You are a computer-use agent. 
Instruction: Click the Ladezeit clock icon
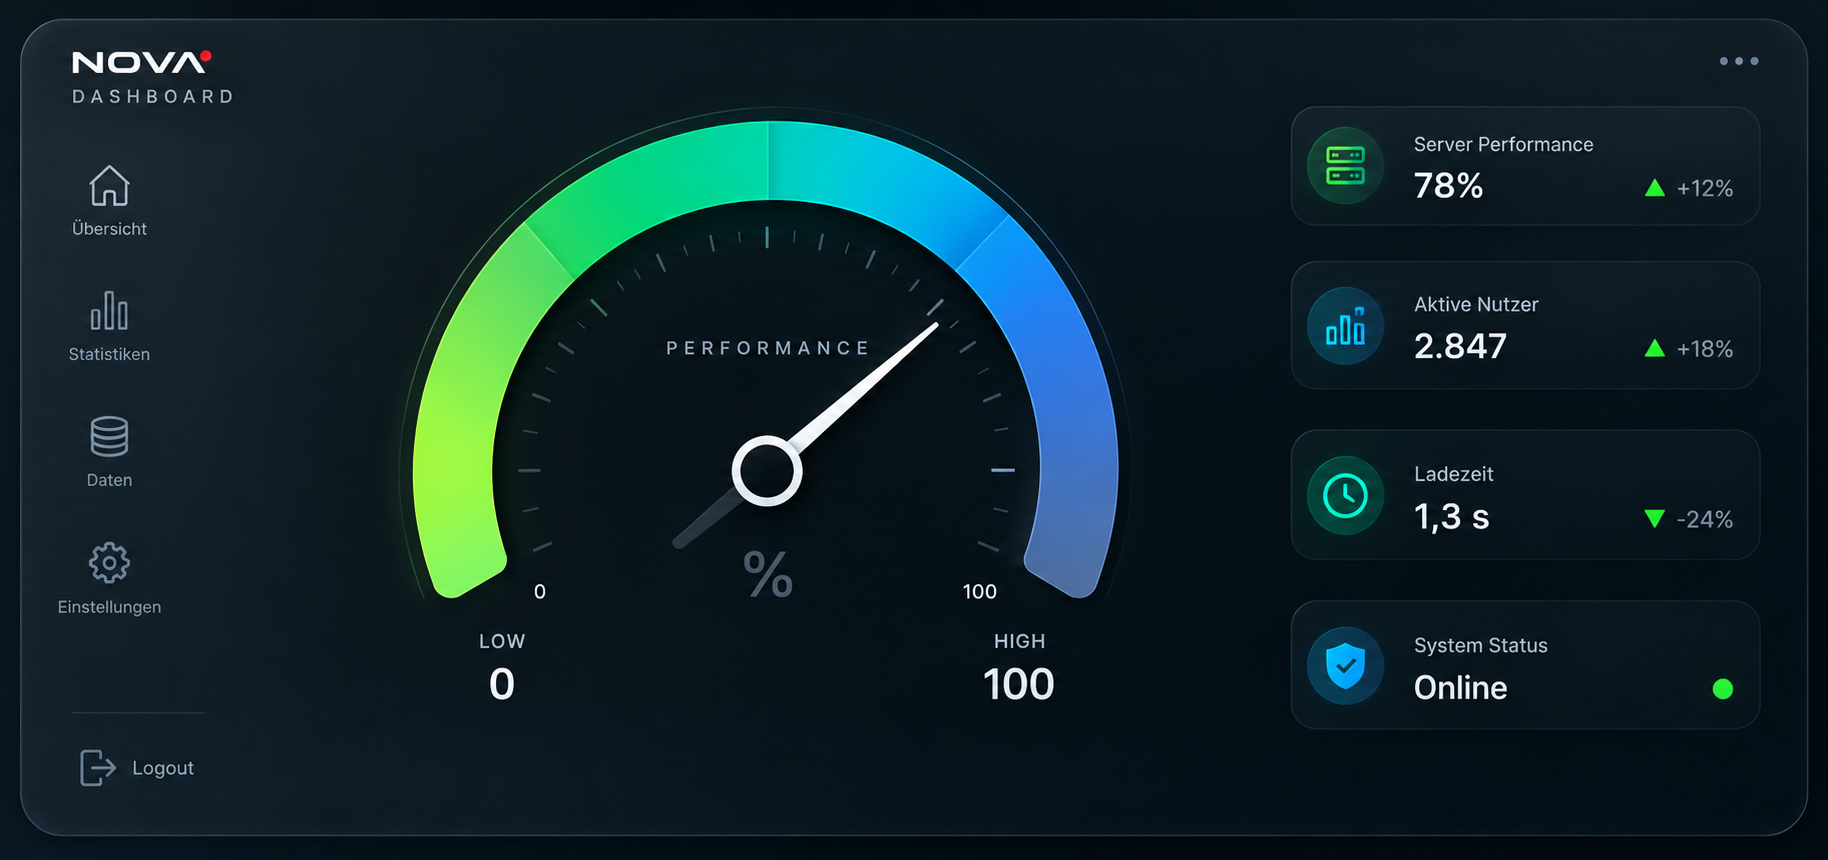tap(1346, 496)
